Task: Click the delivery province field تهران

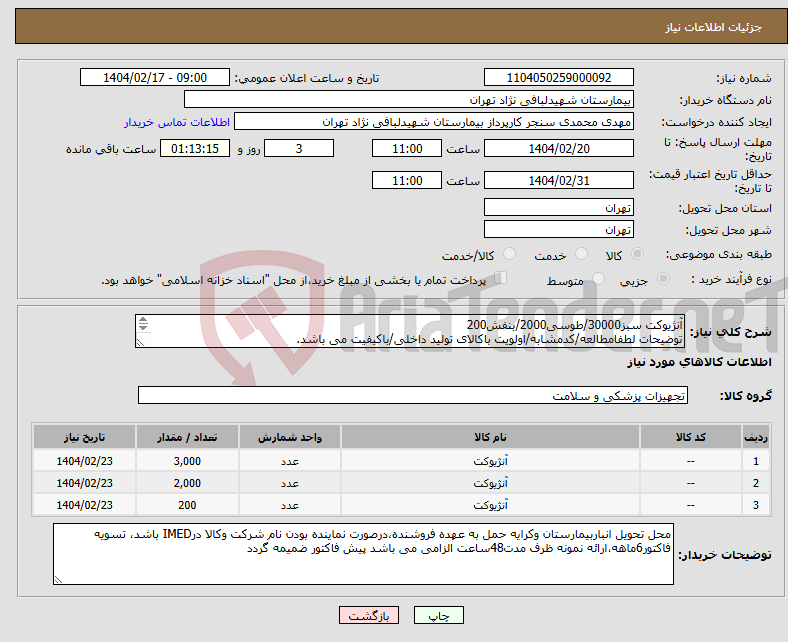Action: coord(559,207)
